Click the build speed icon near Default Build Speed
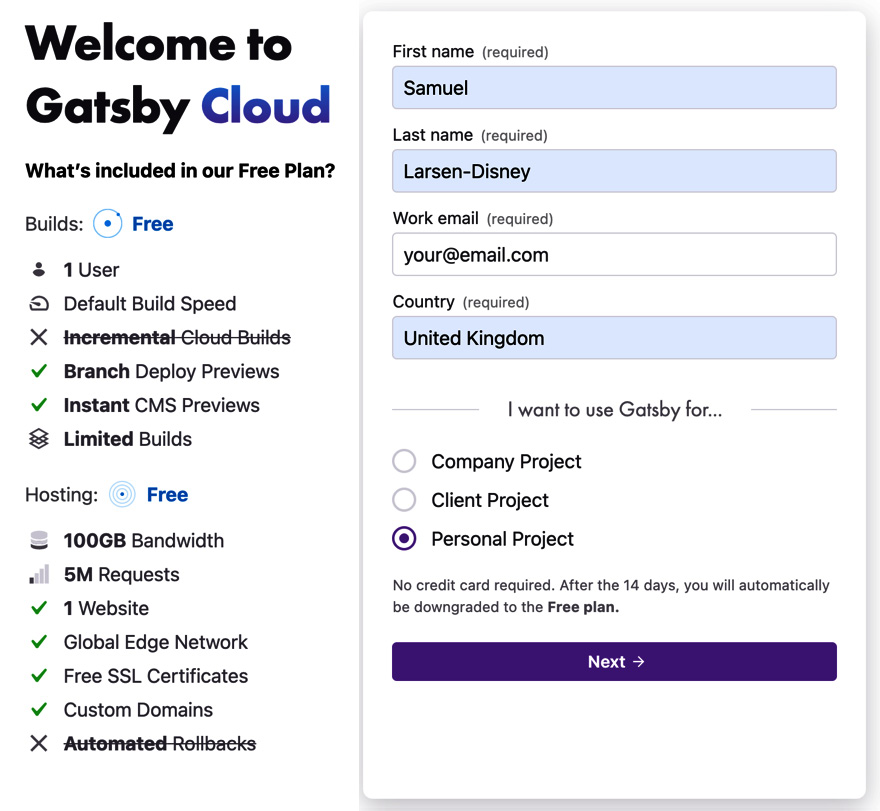The width and height of the screenshot is (880, 811). point(38,303)
